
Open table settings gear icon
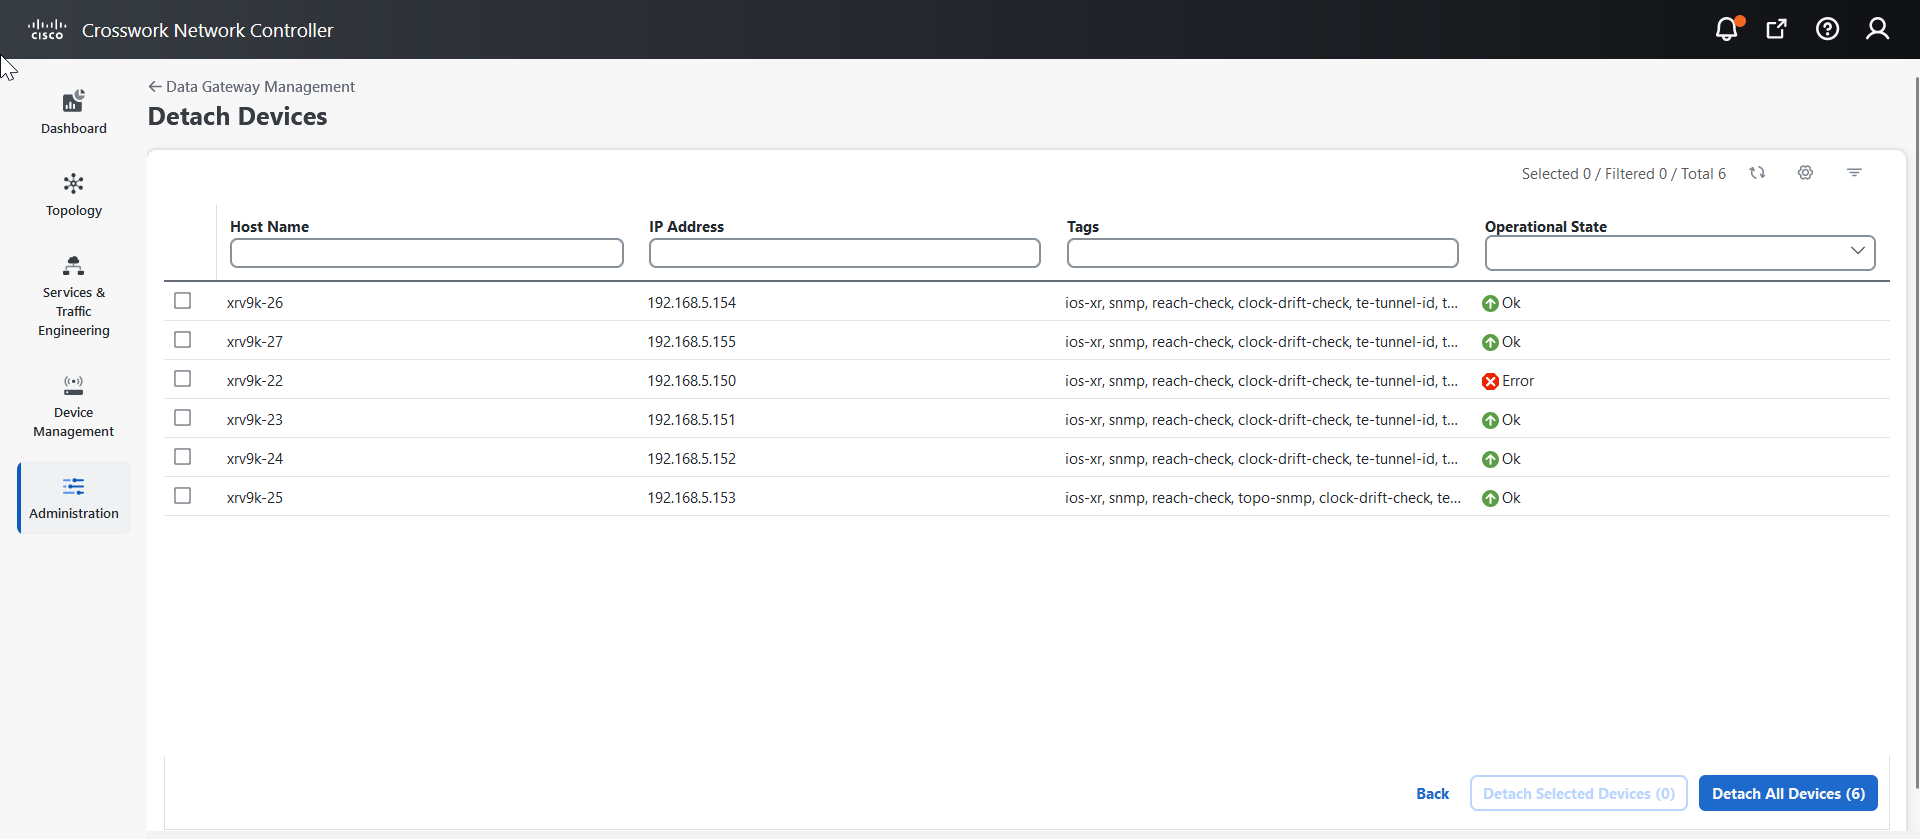tap(1805, 173)
